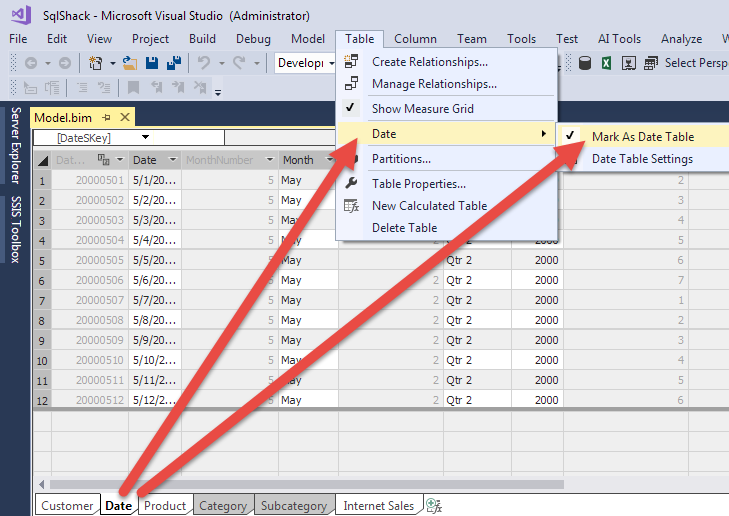Viewport: 729px width, 516px height.
Task: Open the Date column header filter dropdown
Action: (172, 160)
